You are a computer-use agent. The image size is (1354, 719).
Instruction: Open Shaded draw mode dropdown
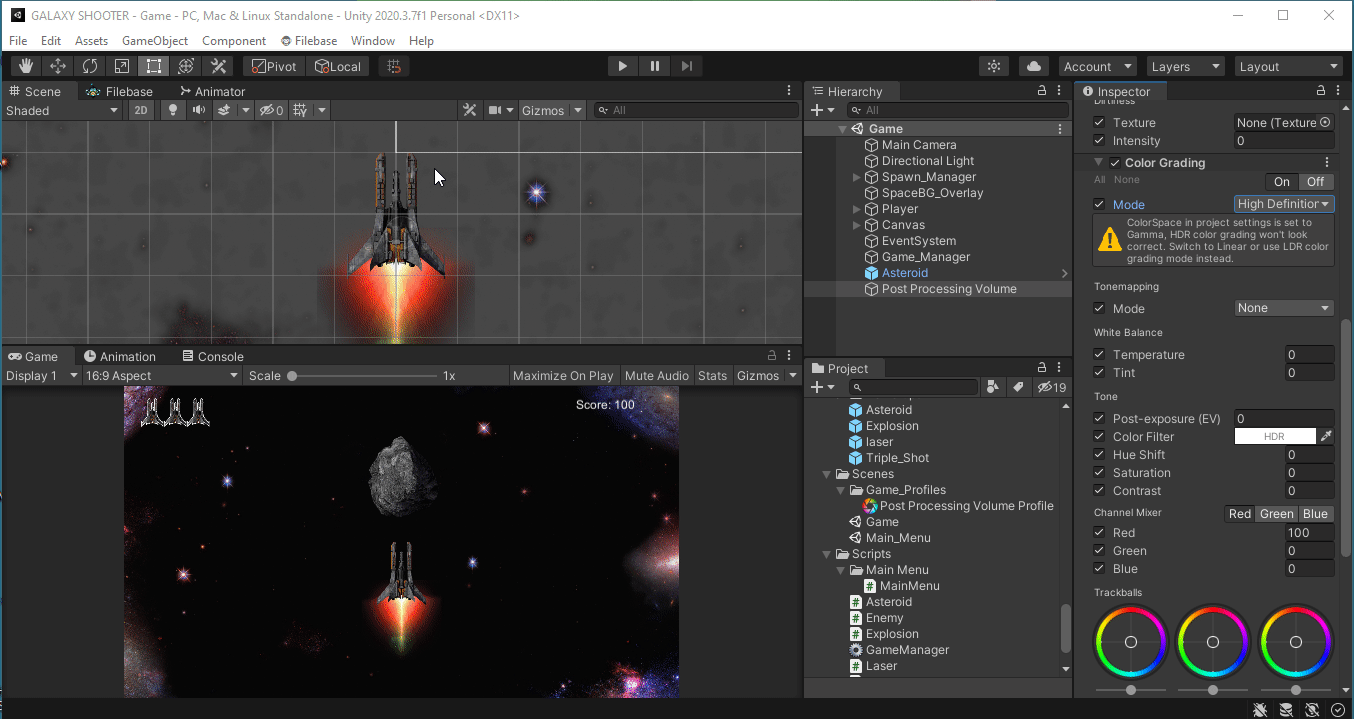coord(62,110)
